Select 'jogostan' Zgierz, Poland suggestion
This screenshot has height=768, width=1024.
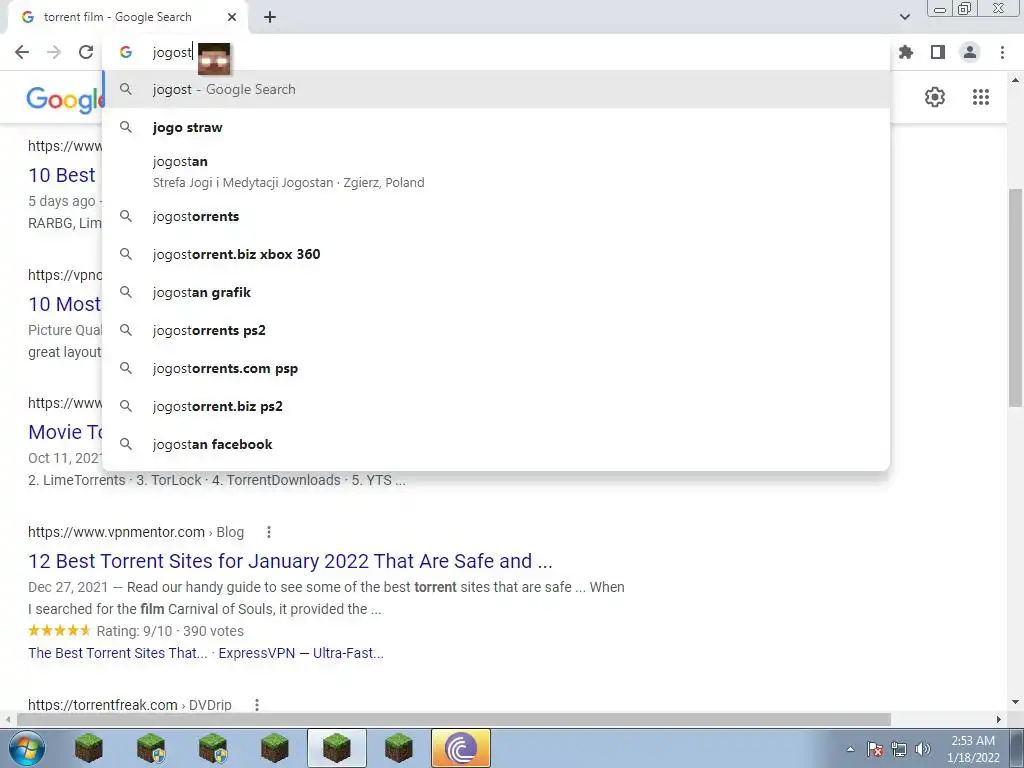(x=496, y=172)
